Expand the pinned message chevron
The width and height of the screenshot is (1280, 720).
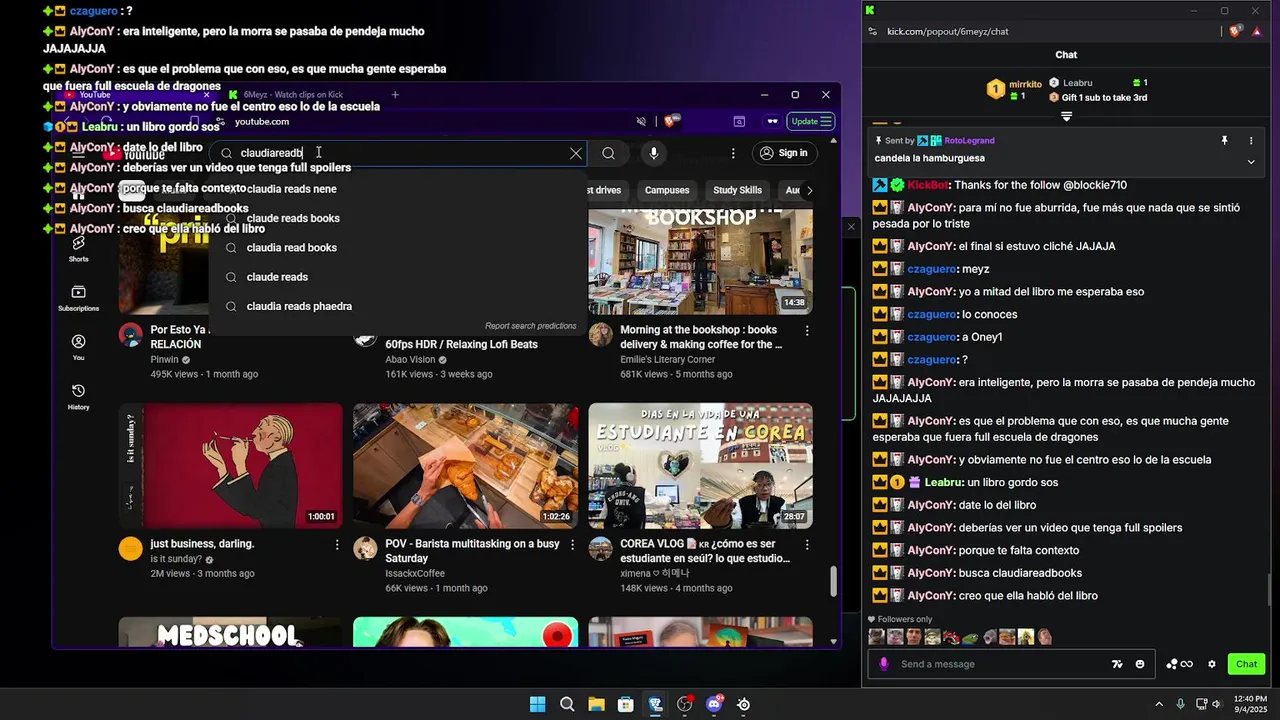pos(1251,162)
